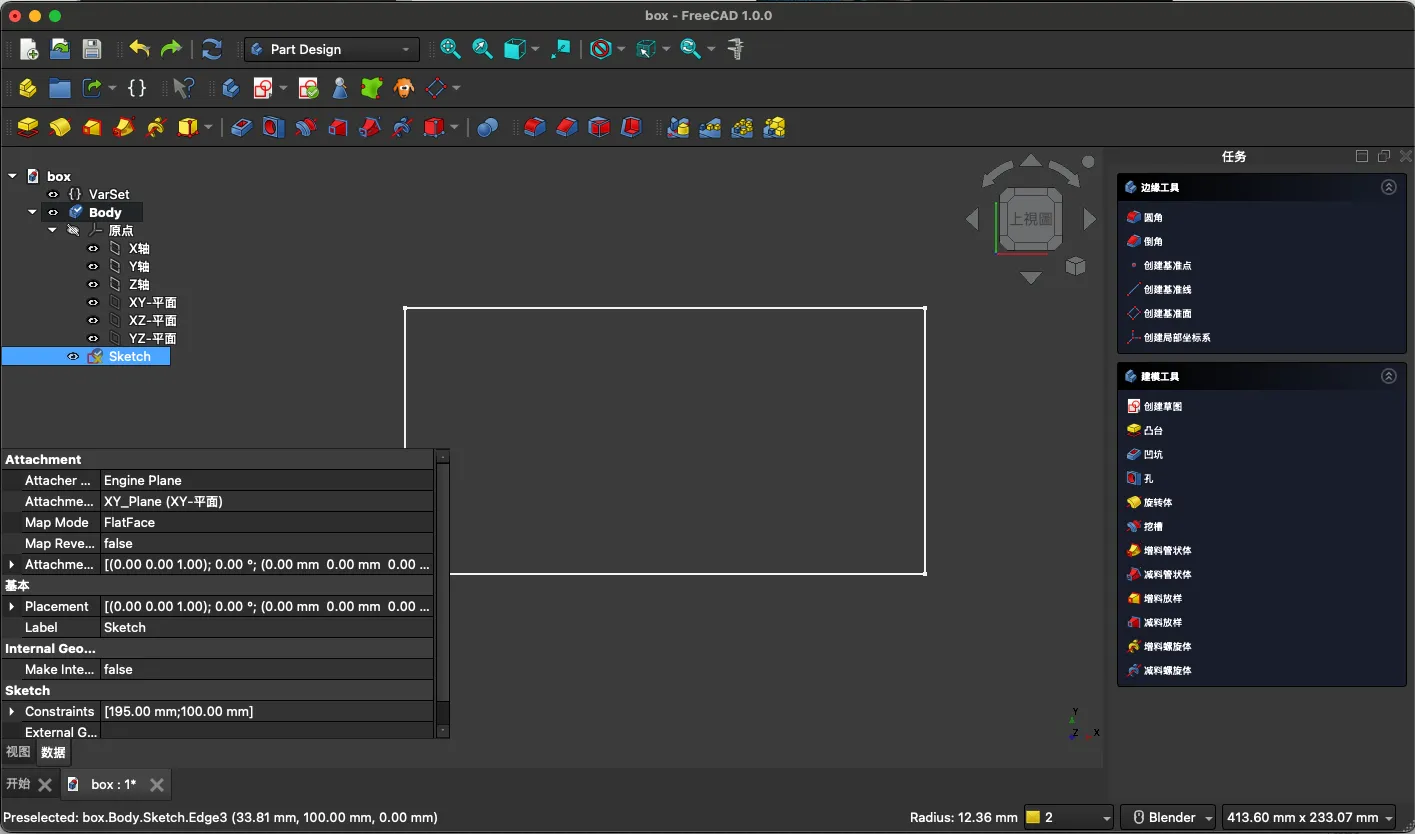The height and width of the screenshot is (834, 1415).
Task: Collapse the 建模工具 task section
Action: [x=1388, y=376]
